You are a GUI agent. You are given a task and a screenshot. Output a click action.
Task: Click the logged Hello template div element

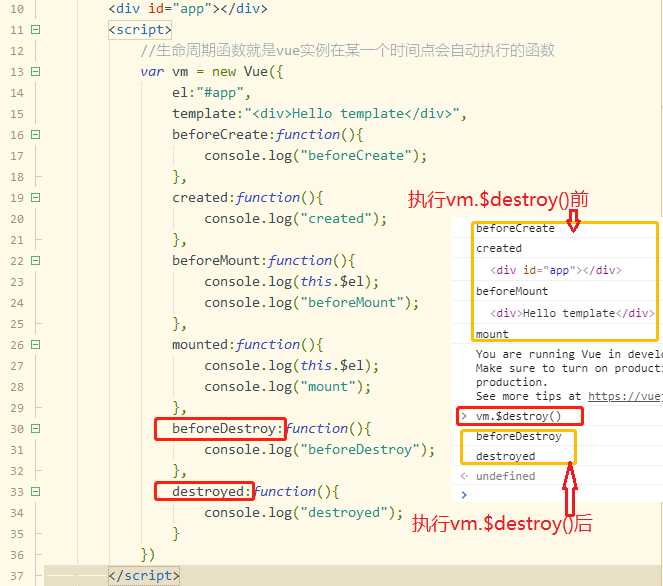point(573,313)
